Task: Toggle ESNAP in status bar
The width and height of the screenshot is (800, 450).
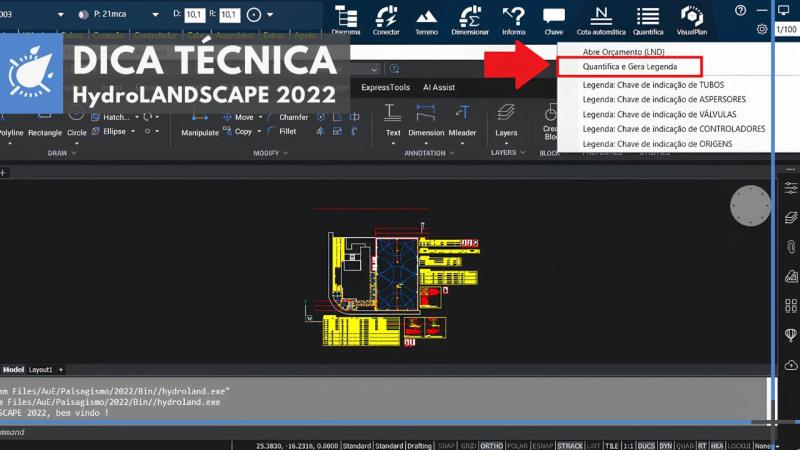Action: click(542, 445)
